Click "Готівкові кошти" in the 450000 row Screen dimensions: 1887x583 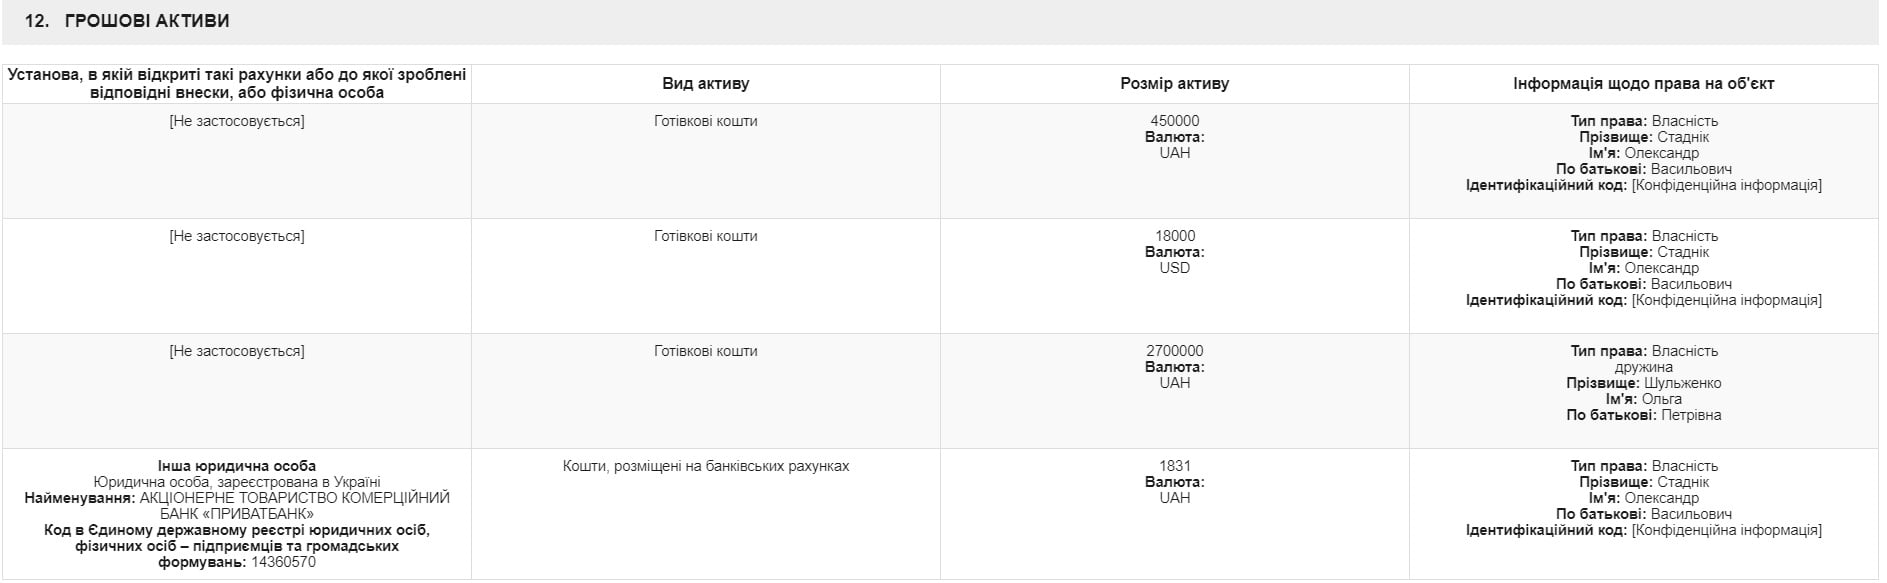coord(705,121)
